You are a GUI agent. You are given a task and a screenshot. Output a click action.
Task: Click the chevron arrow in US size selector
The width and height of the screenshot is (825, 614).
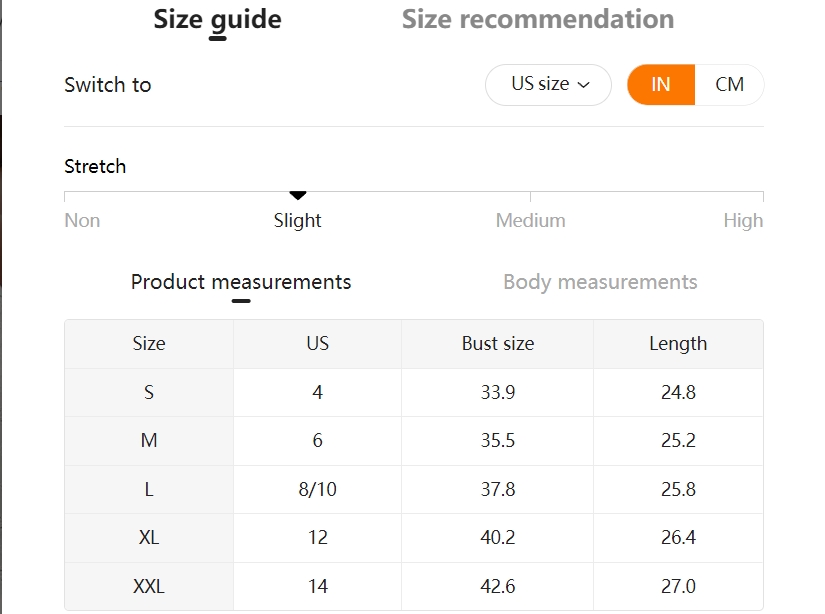point(583,85)
